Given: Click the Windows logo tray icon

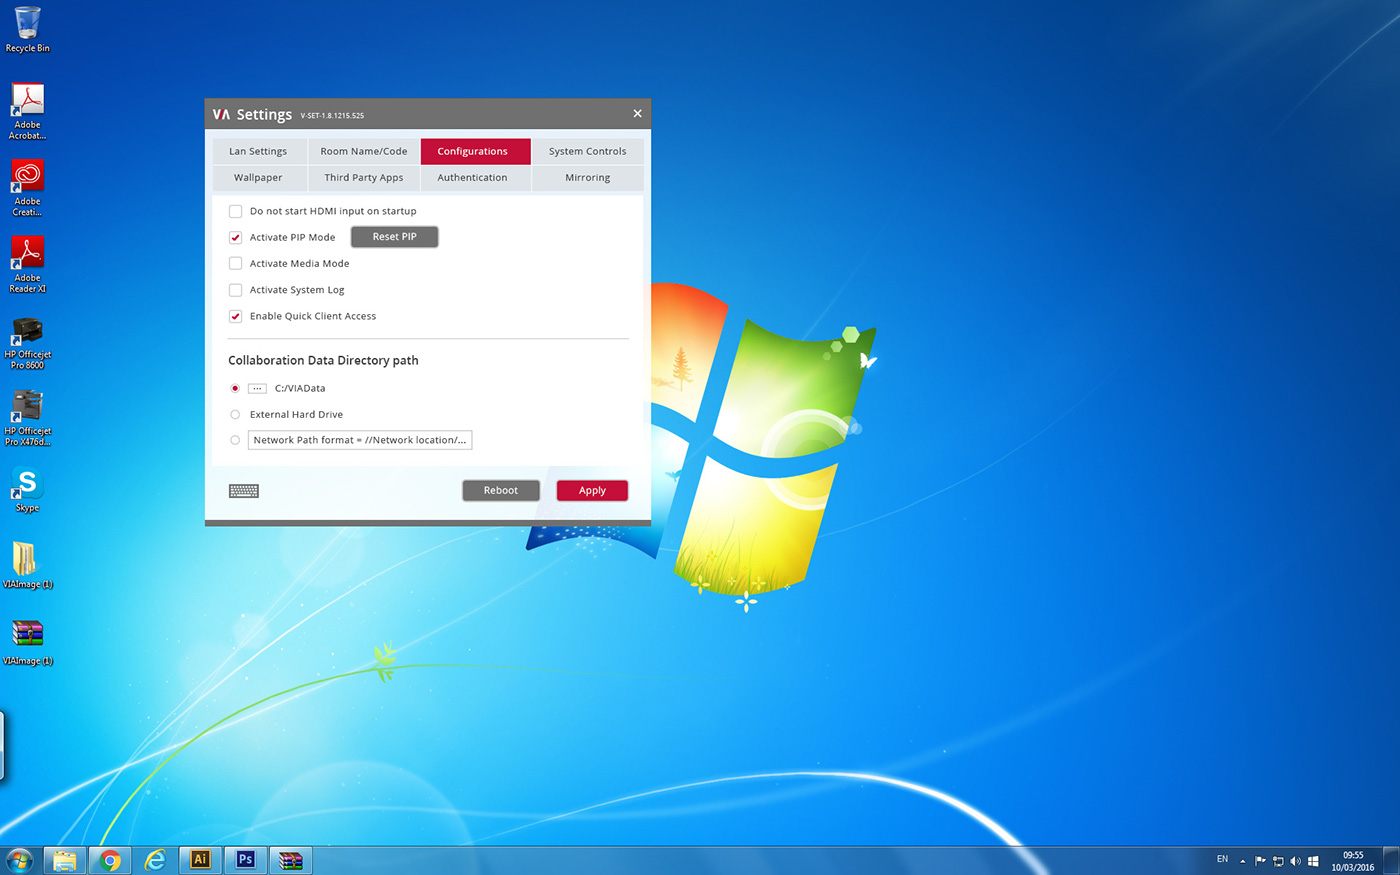Looking at the screenshot, I should [x=1313, y=861].
